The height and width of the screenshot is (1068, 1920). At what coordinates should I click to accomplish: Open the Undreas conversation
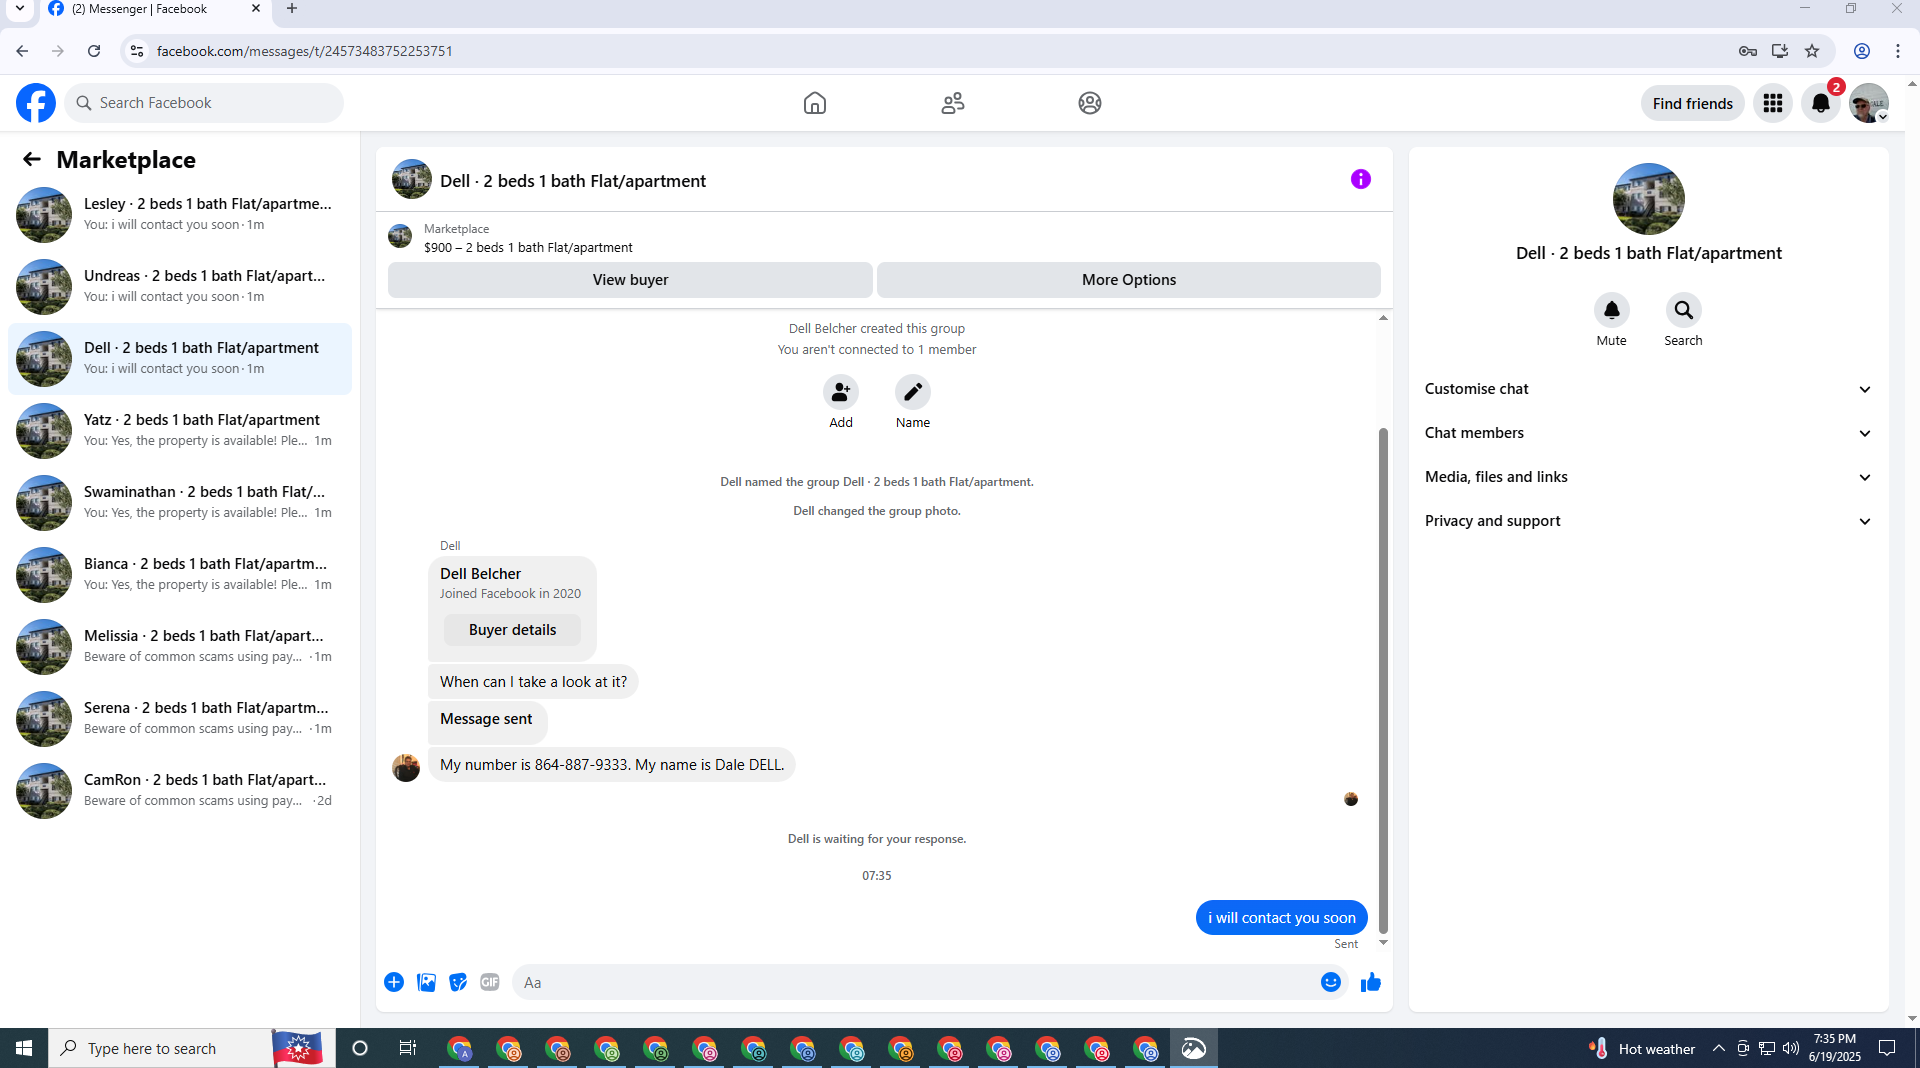(180, 286)
